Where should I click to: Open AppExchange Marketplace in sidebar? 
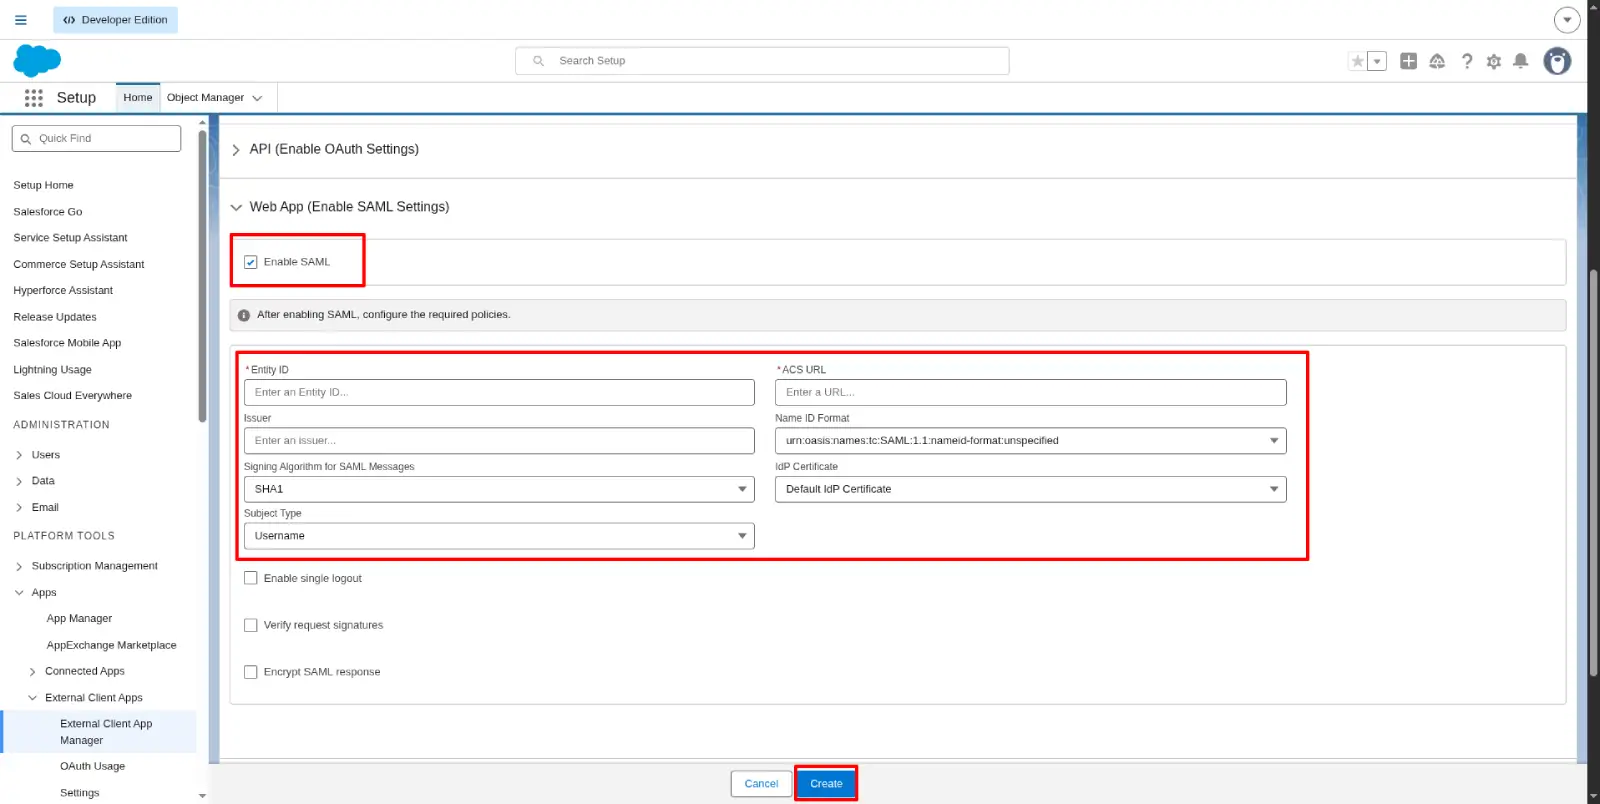[x=111, y=646]
